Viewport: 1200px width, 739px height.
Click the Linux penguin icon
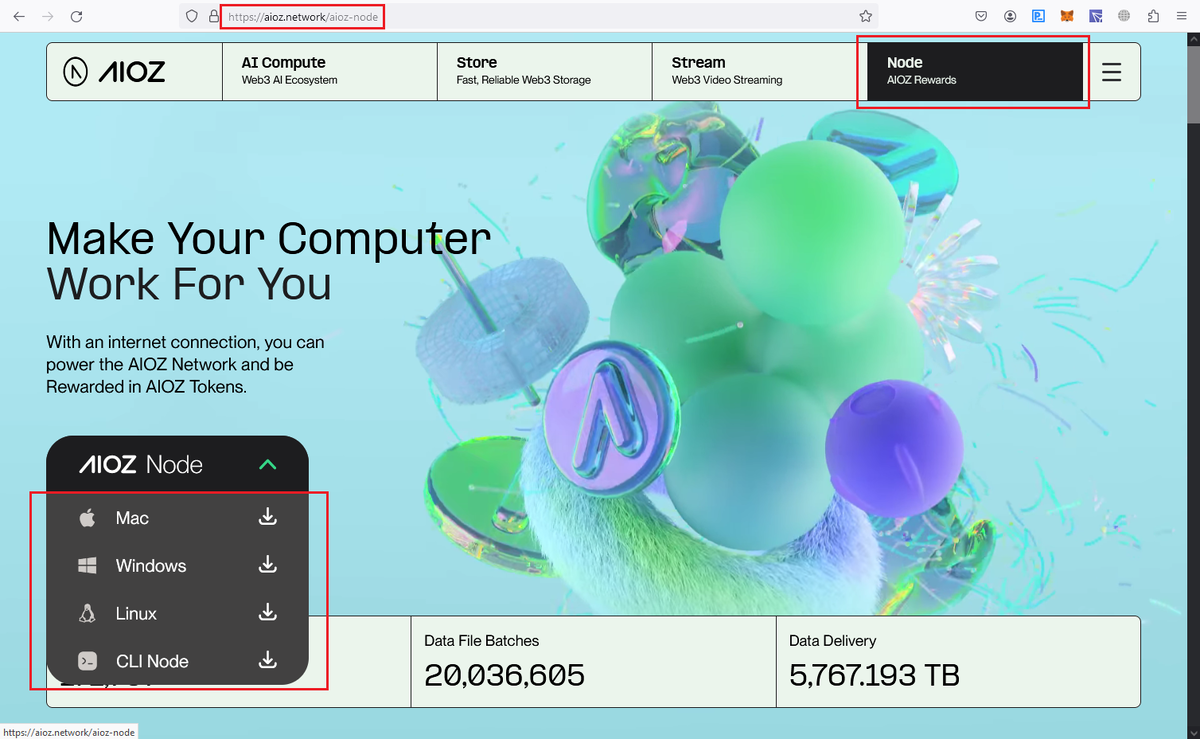pyautogui.click(x=87, y=613)
